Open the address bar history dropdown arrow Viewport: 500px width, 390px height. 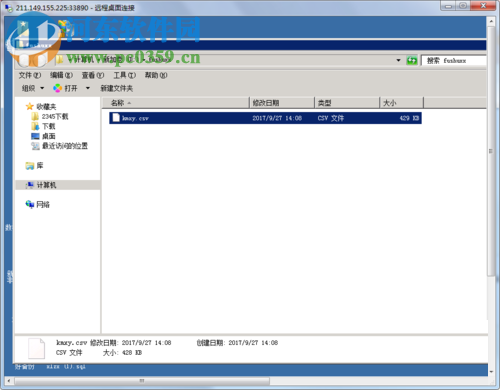click(398, 60)
